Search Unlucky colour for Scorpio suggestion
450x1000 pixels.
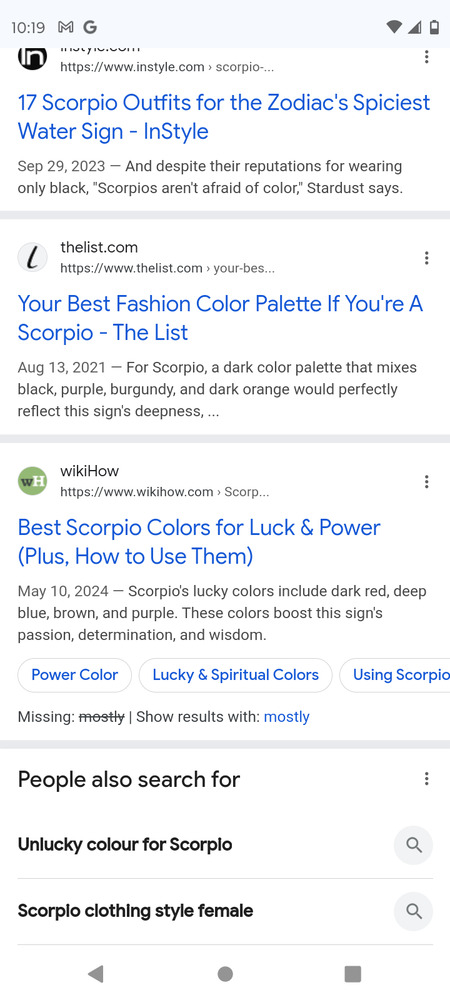coord(125,845)
